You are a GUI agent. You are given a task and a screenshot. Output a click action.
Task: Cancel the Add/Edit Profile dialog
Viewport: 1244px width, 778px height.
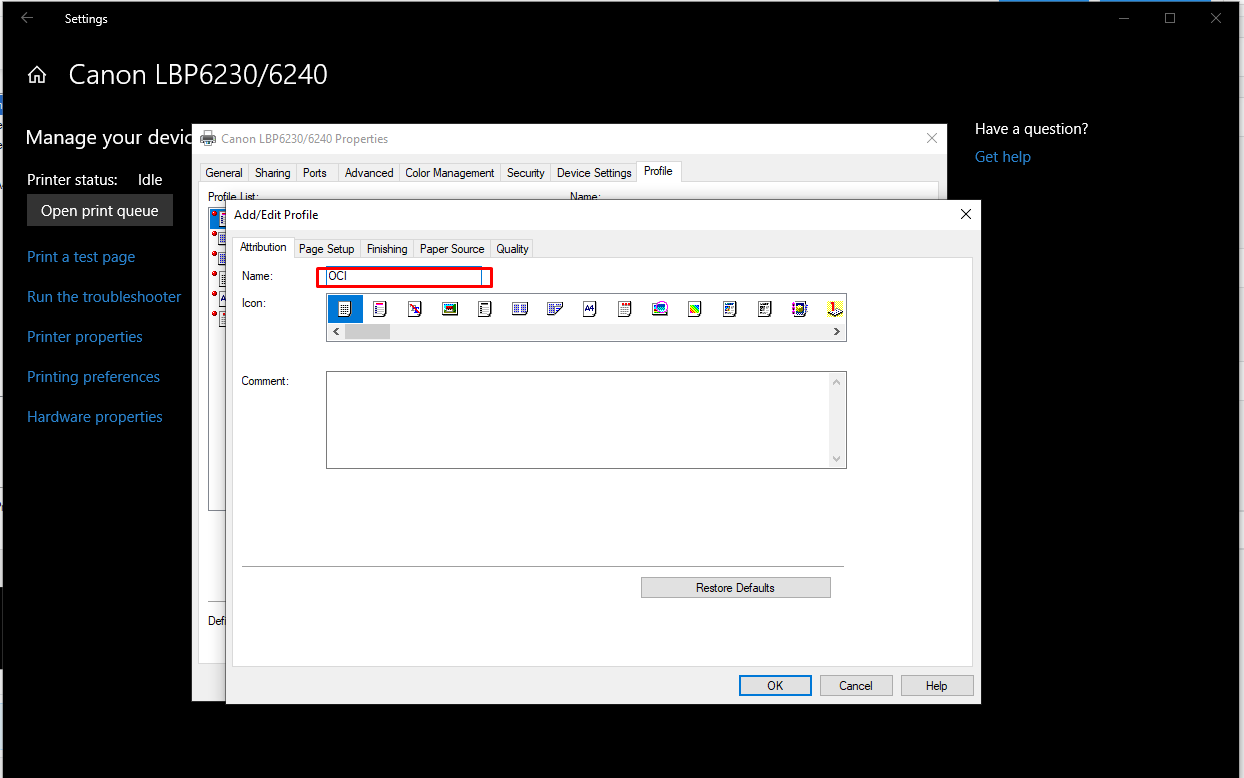(x=856, y=686)
